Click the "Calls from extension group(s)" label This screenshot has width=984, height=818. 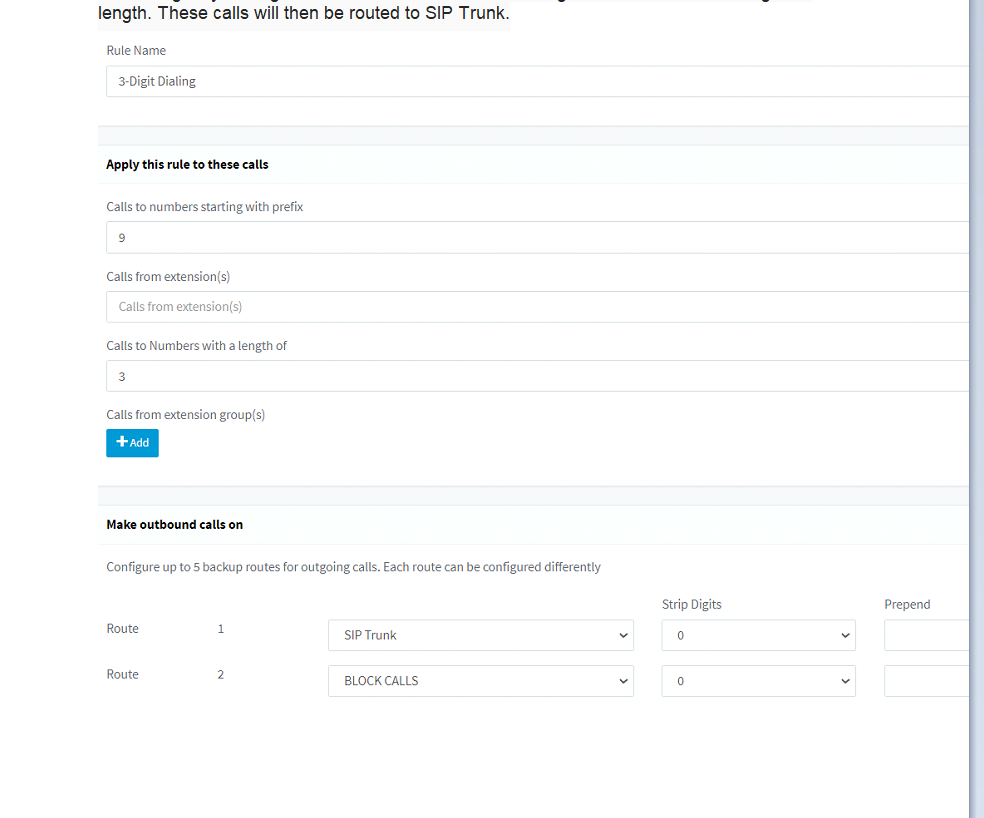185,414
